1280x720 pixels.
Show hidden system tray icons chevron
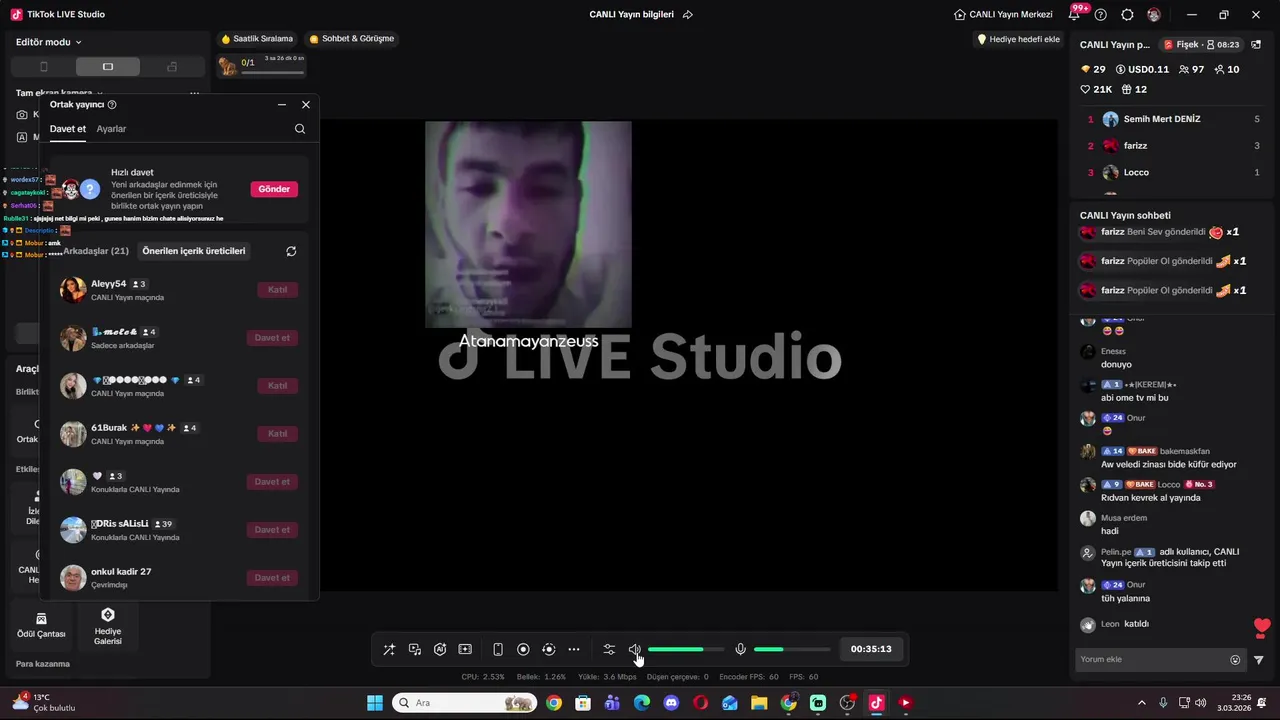click(1142, 703)
